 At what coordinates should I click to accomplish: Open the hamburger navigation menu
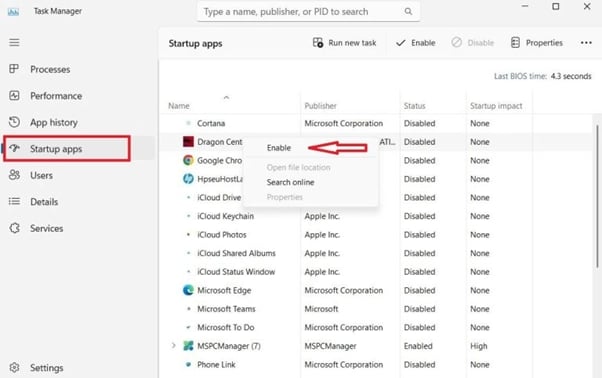click(x=14, y=42)
